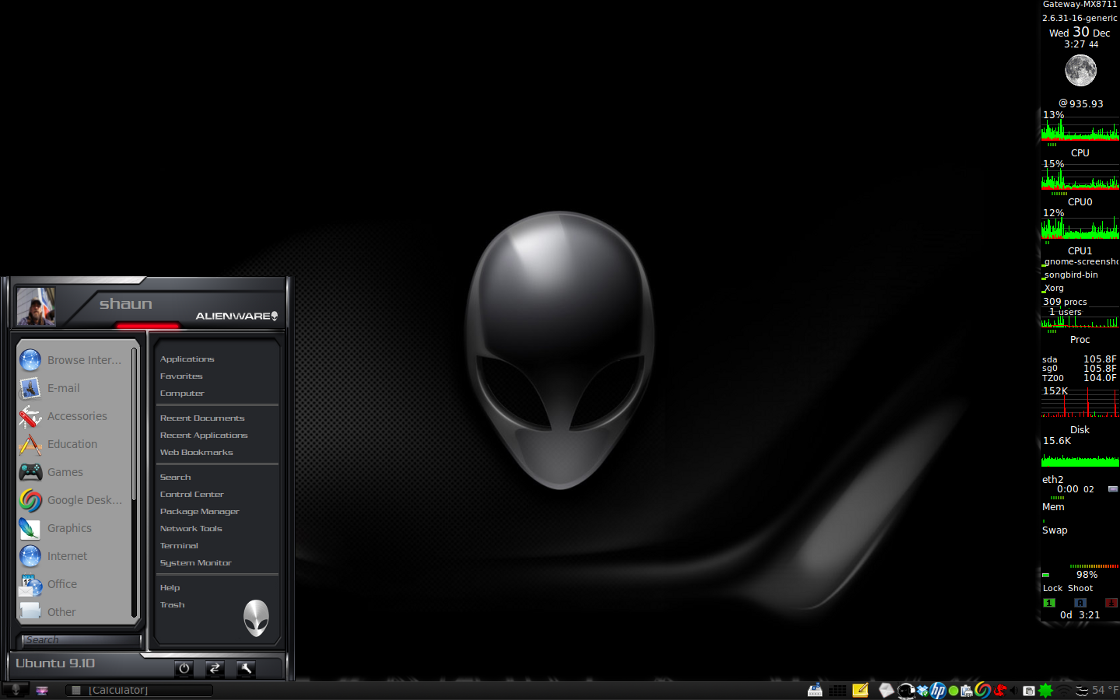Click the workspace switcher grid on taskbar

point(837,690)
